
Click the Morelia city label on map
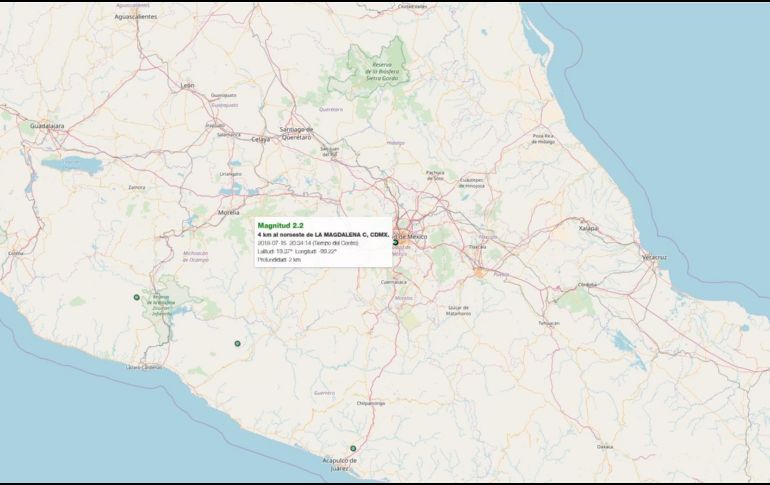(x=229, y=212)
